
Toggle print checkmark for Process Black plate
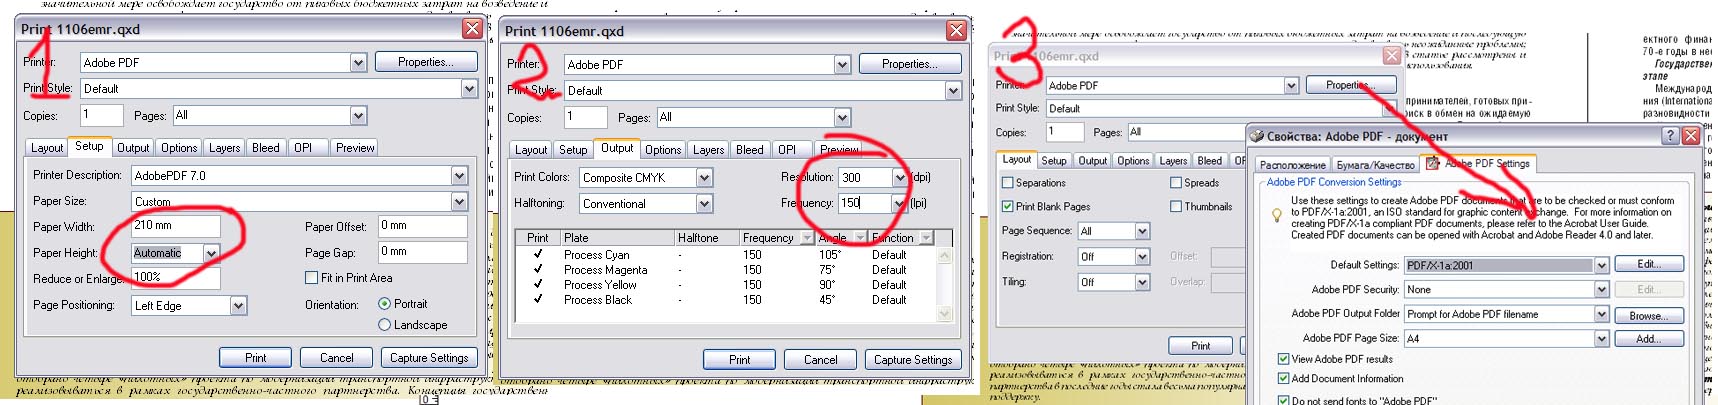click(538, 299)
